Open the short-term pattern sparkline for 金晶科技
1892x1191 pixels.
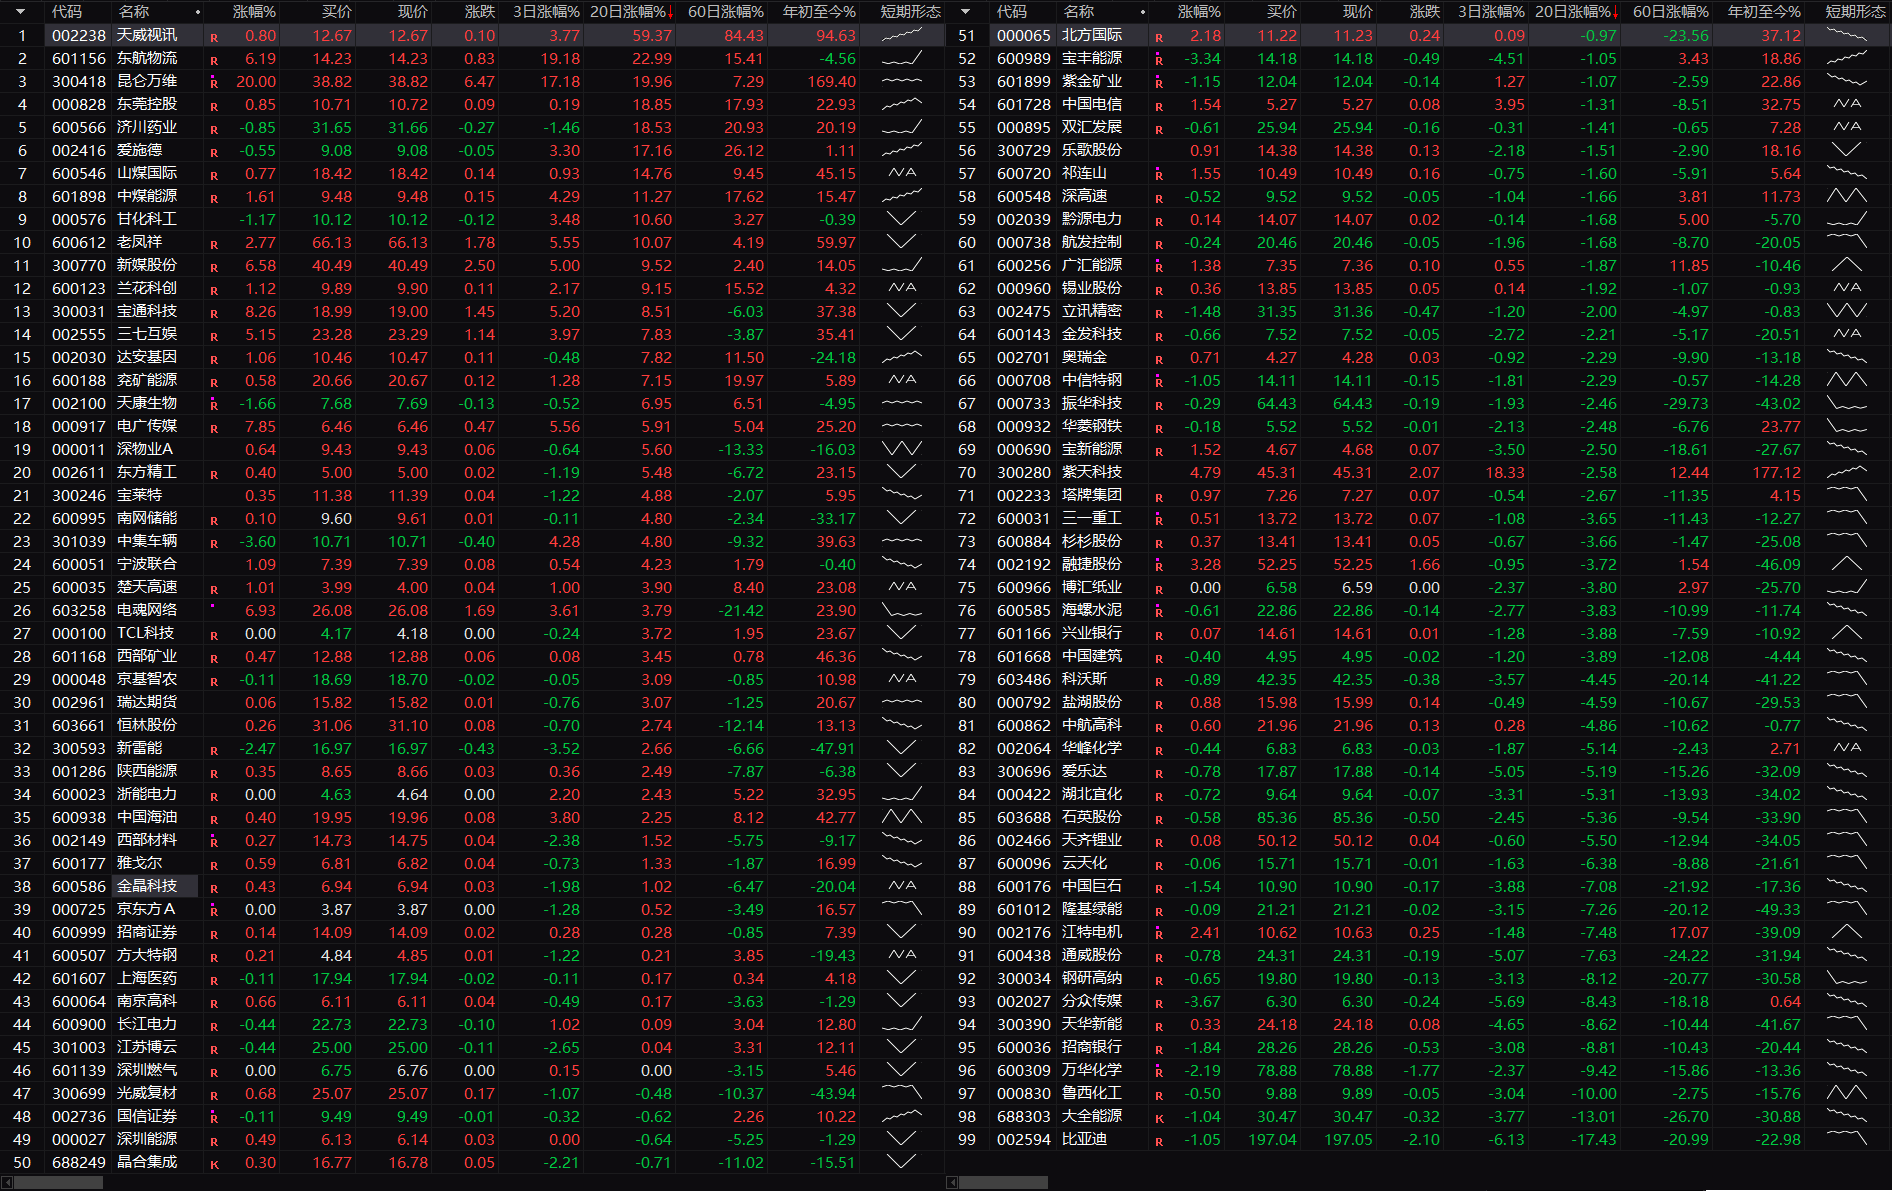point(902,886)
